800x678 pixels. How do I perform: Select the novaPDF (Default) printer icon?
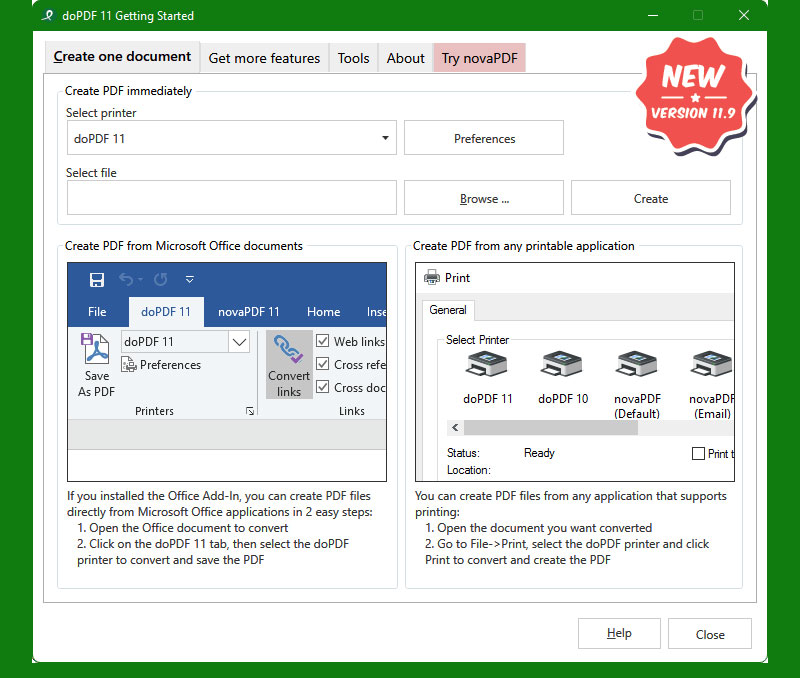(636, 364)
